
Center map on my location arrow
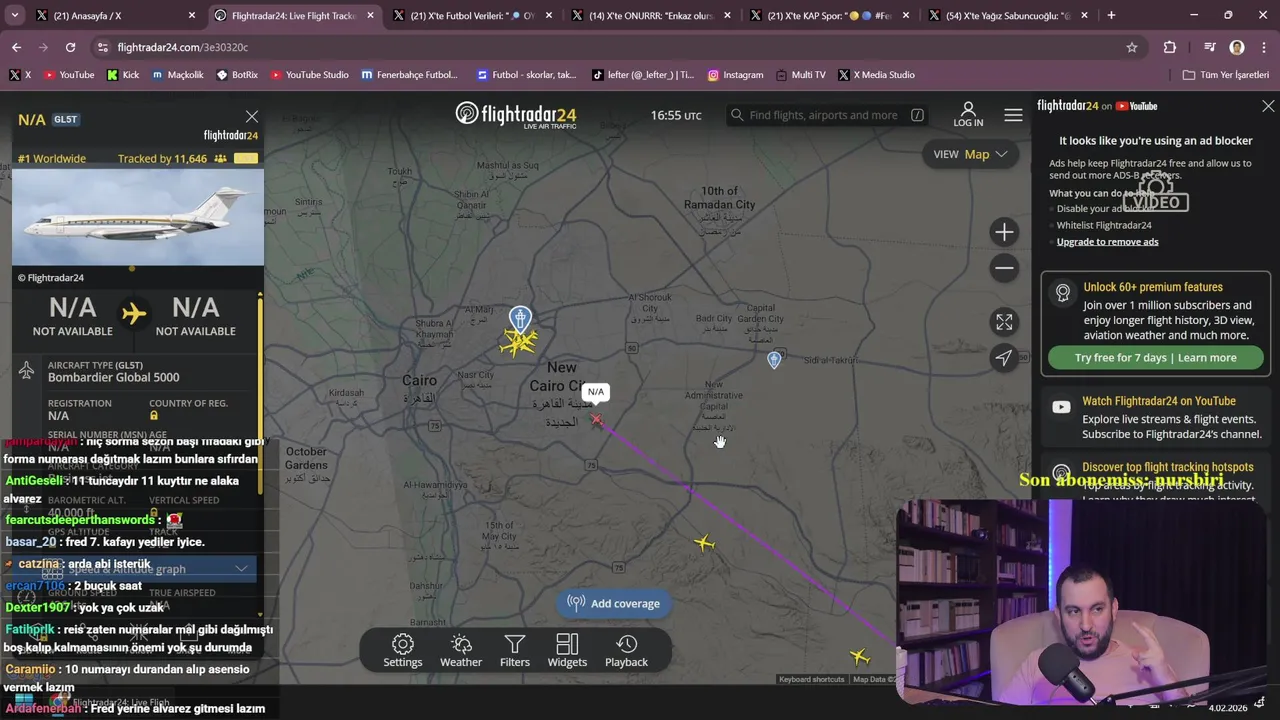[1004, 358]
